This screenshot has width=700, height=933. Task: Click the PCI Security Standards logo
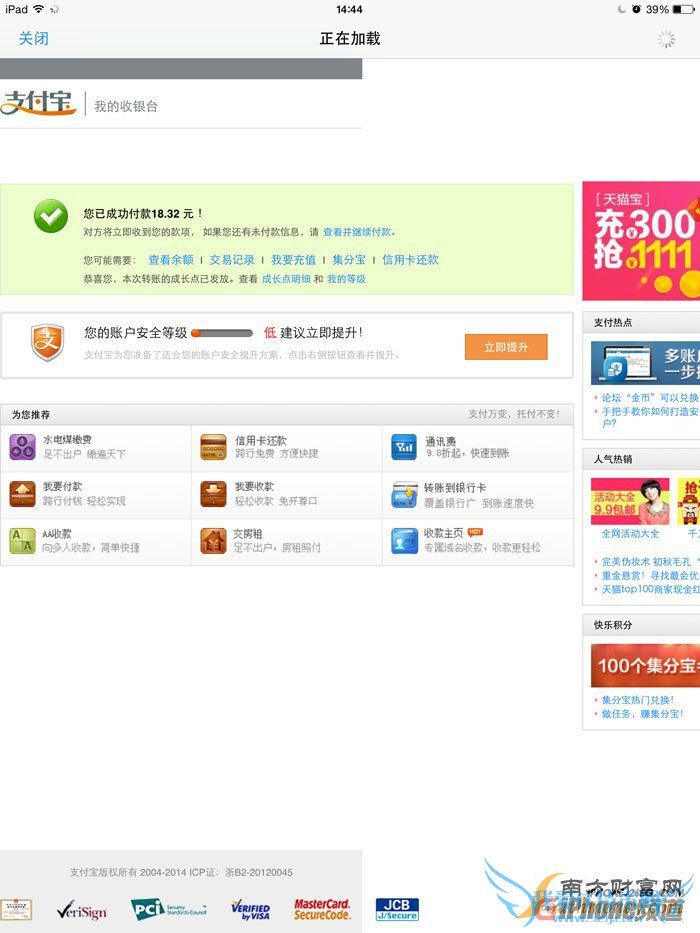coord(169,909)
